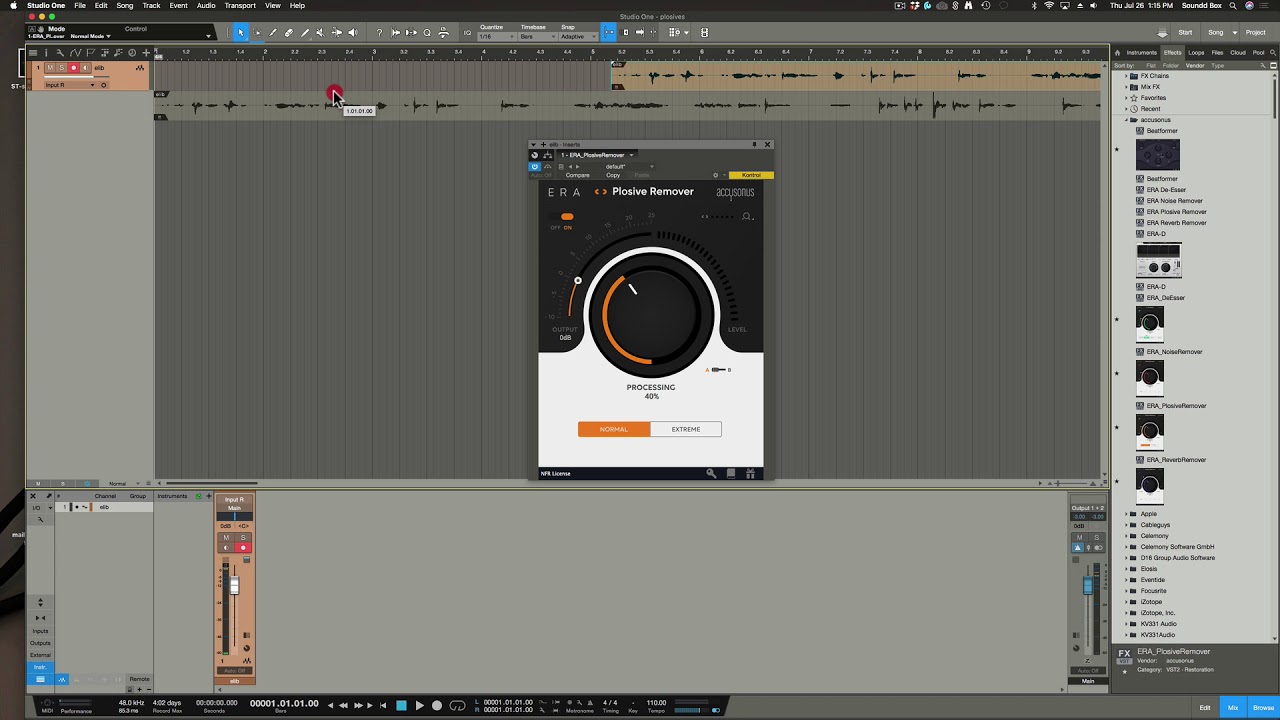Solo the elib mixer channel
The width and height of the screenshot is (1280, 720).
click(242, 538)
